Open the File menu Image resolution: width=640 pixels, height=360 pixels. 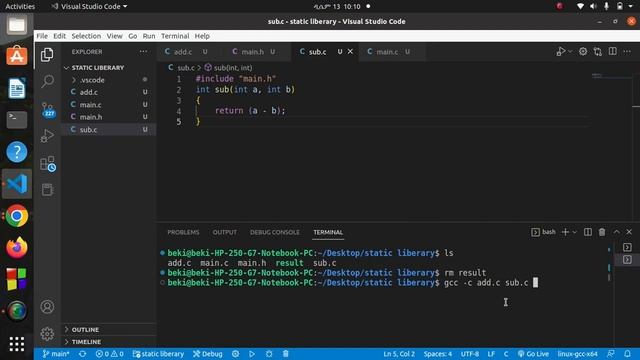42,36
